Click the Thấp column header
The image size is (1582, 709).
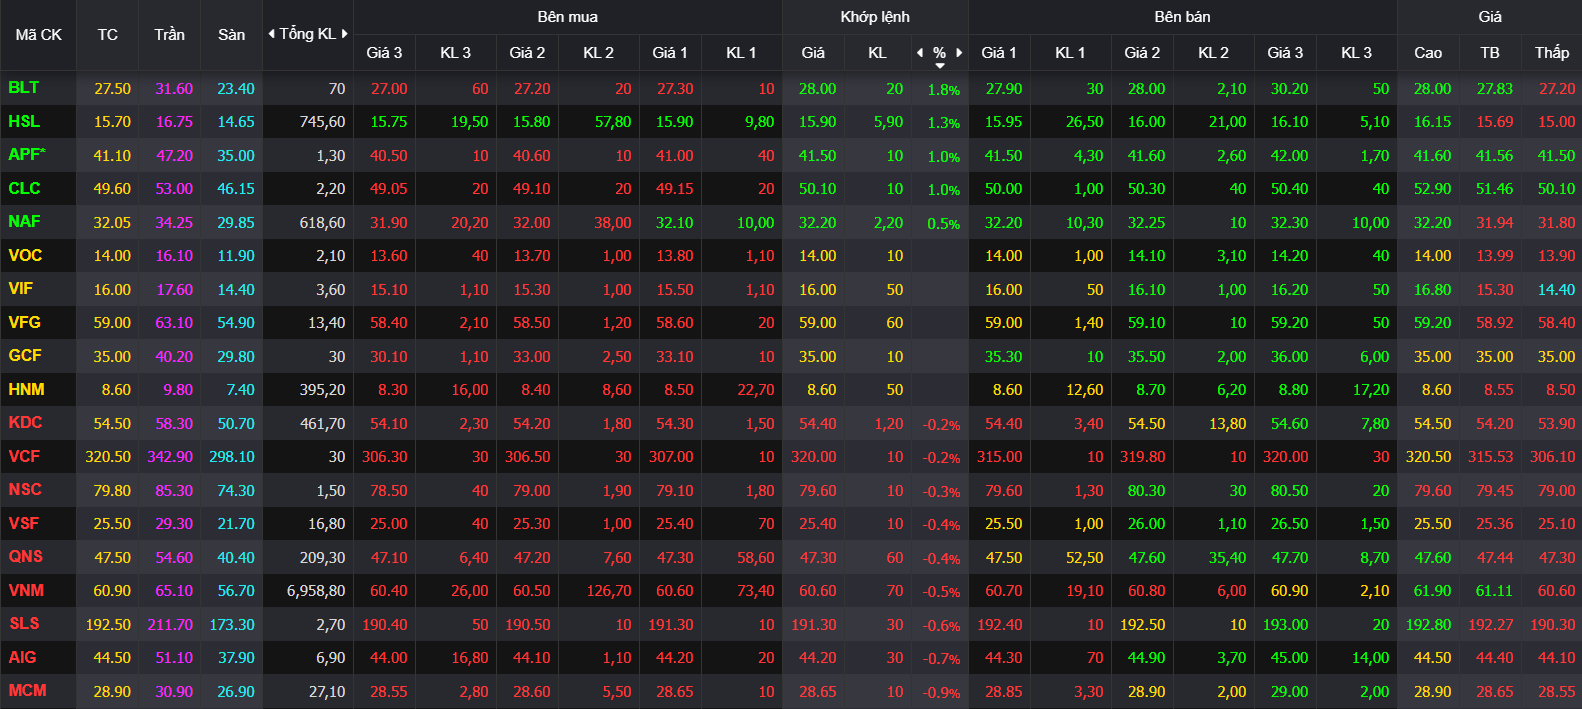1552,53
